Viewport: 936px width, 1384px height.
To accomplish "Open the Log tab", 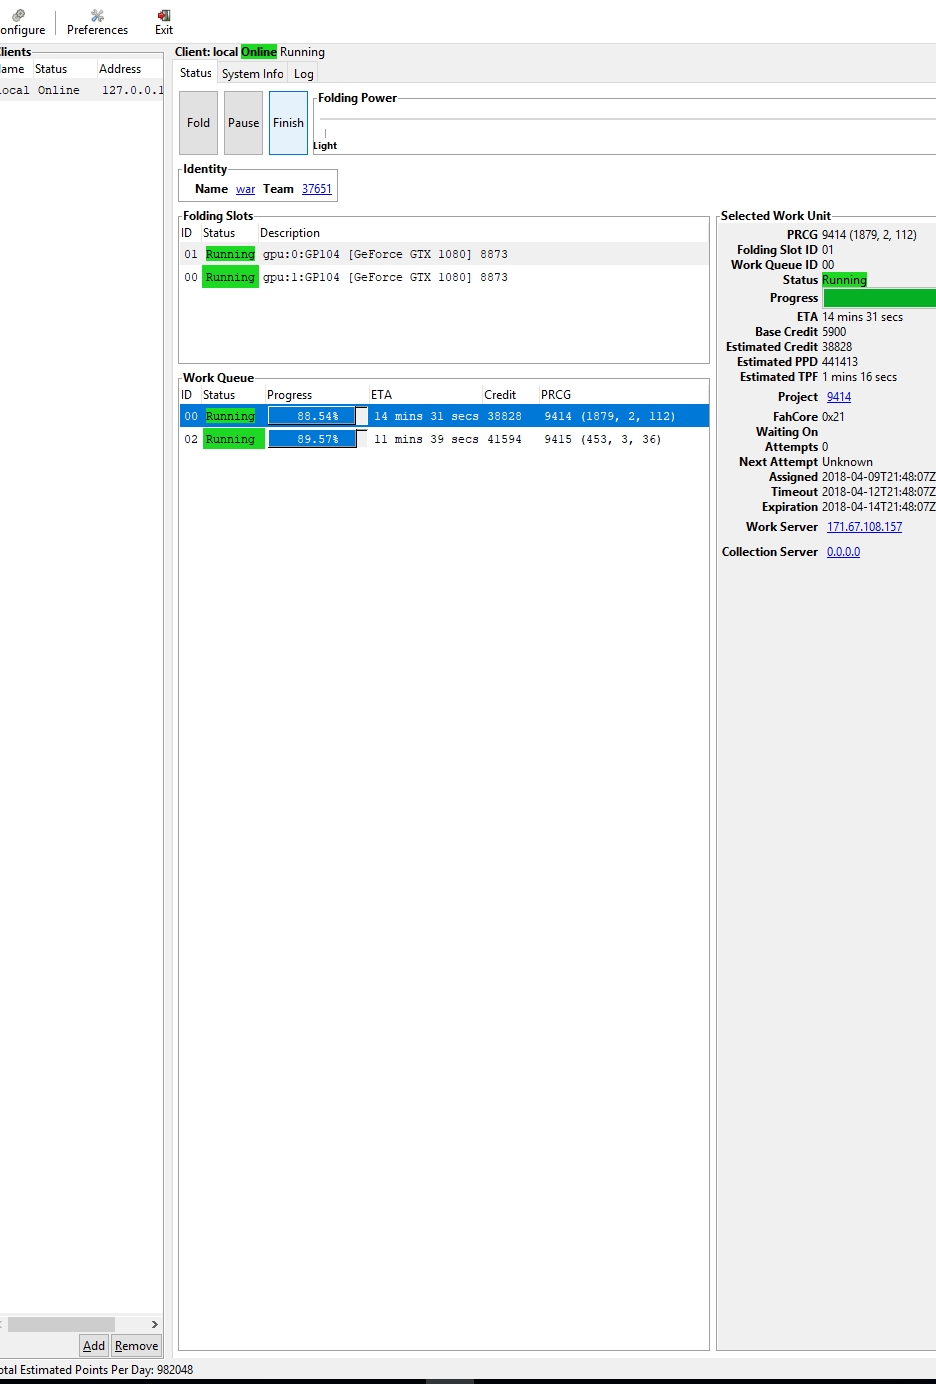I will (304, 74).
